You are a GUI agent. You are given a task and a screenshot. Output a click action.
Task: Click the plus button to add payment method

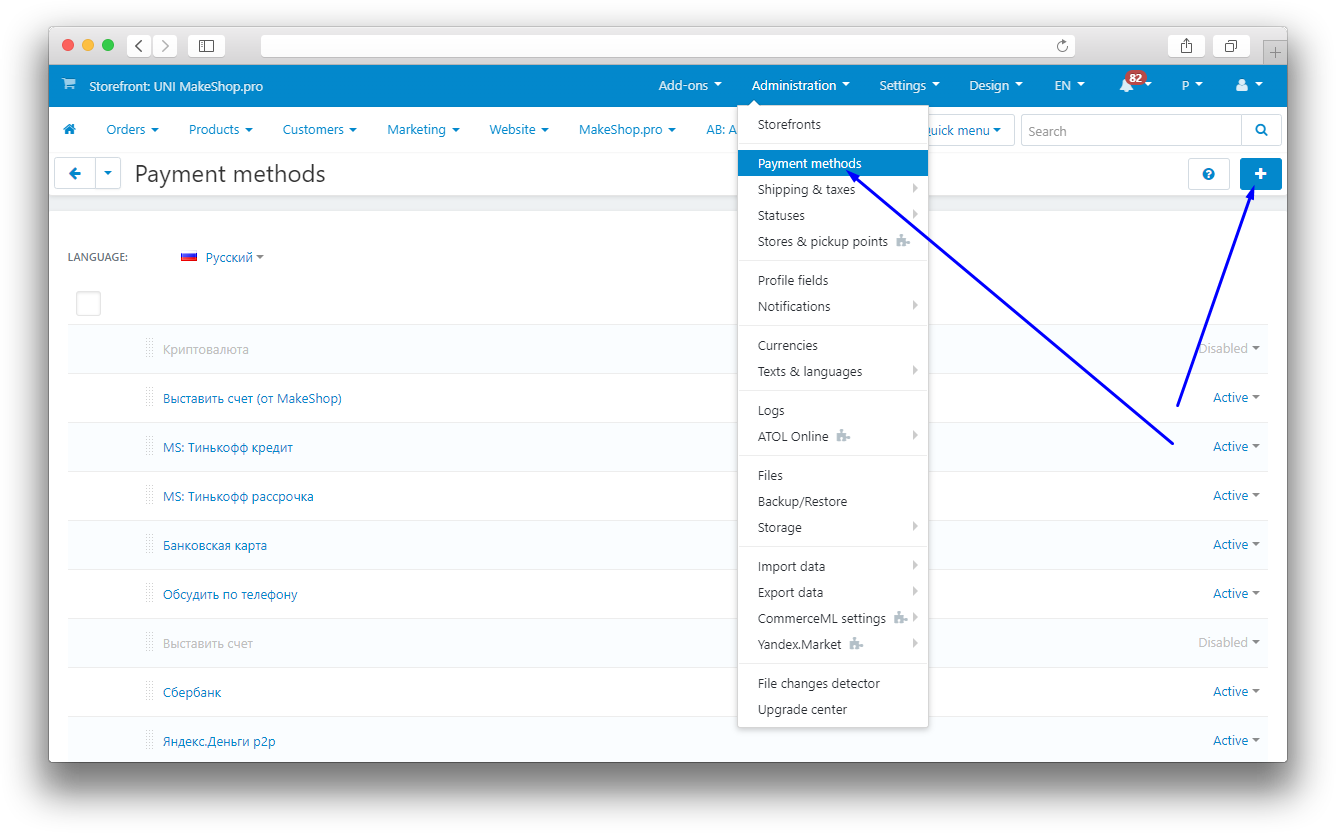tap(1260, 174)
